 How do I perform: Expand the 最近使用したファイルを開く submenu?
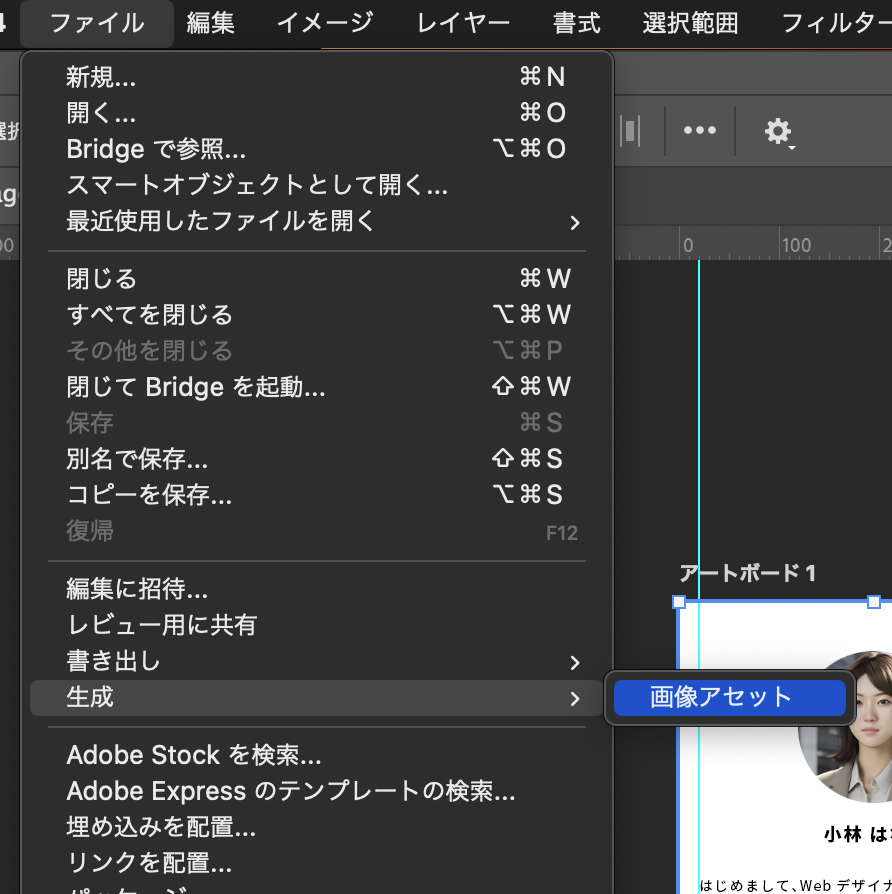[320, 221]
